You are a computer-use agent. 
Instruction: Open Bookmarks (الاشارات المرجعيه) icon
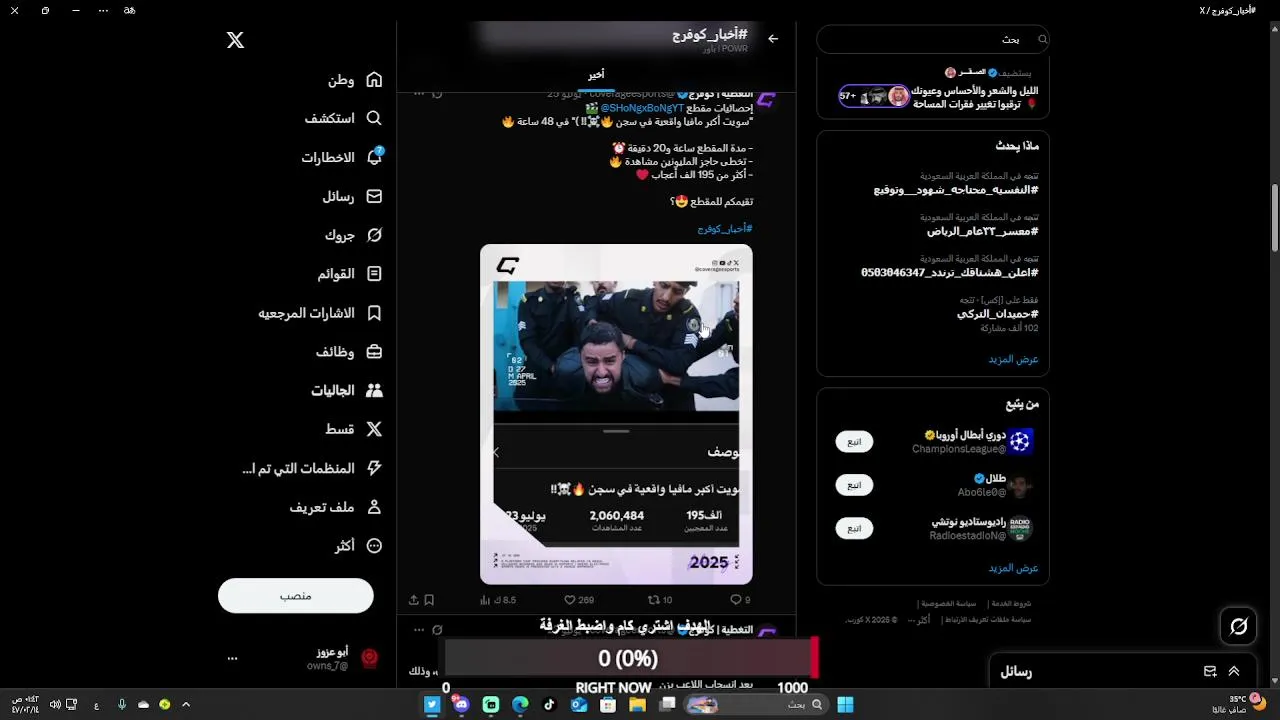pyautogui.click(x=374, y=313)
